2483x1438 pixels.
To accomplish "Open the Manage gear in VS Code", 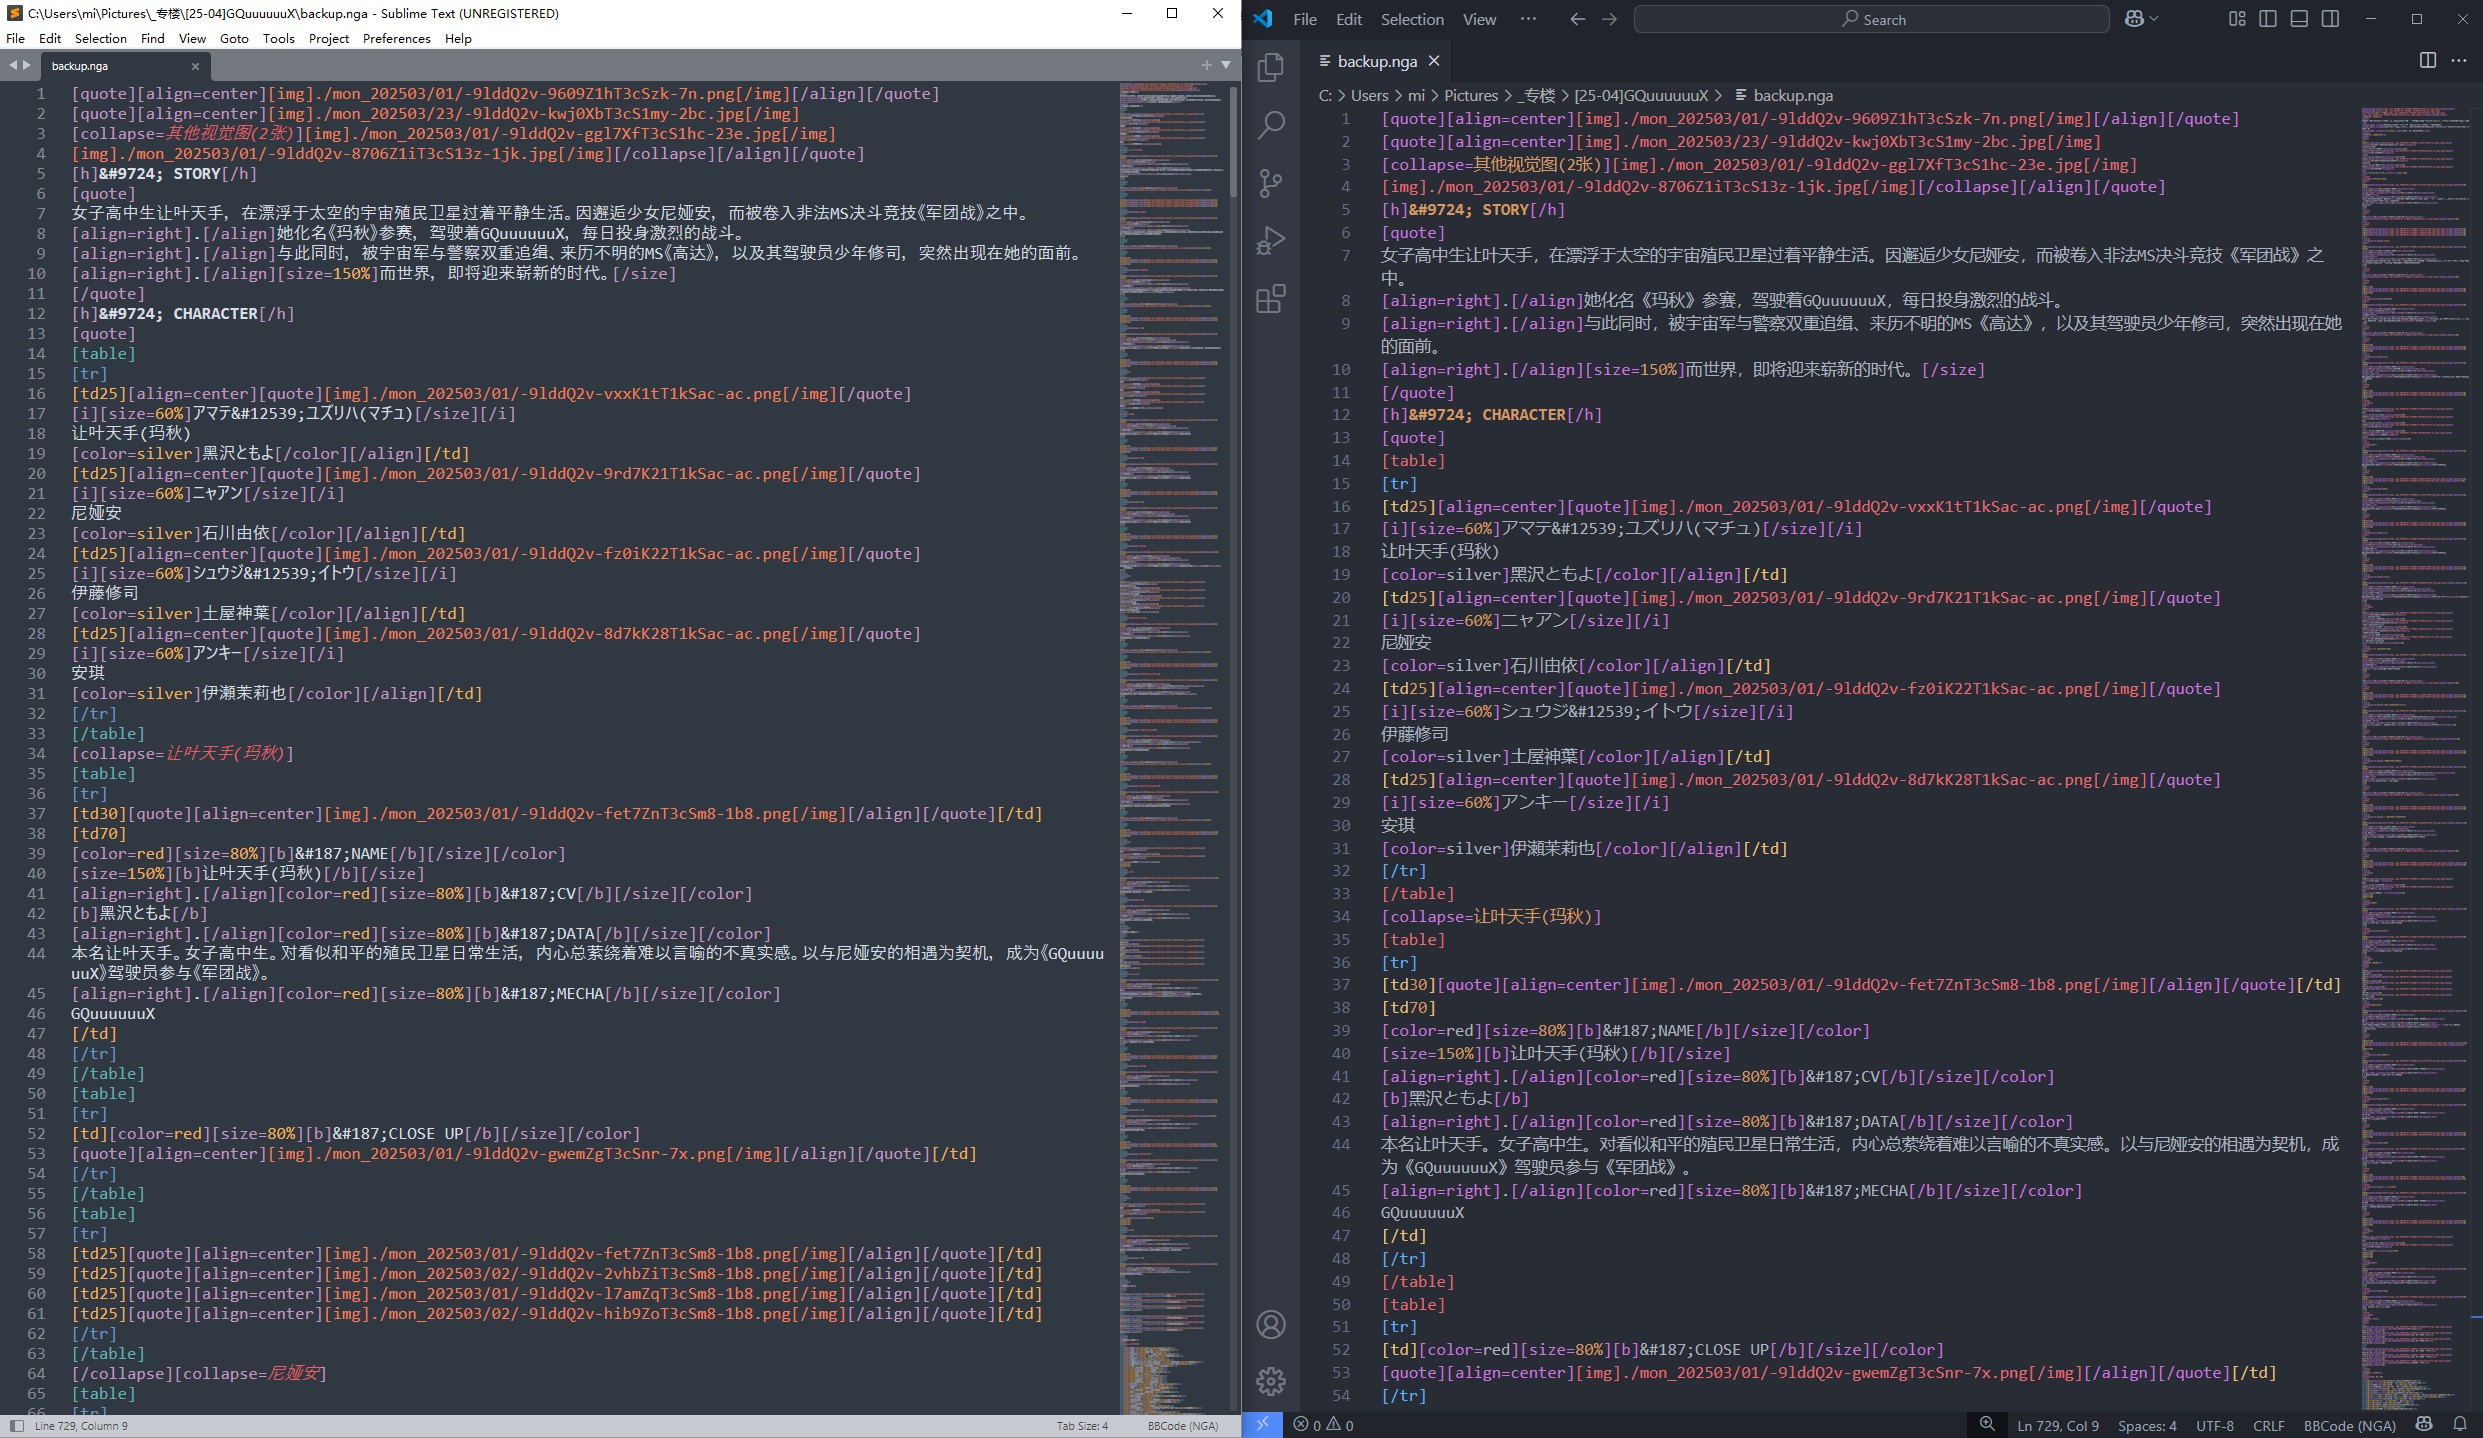I will pyautogui.click(x=1270, y=1381).
